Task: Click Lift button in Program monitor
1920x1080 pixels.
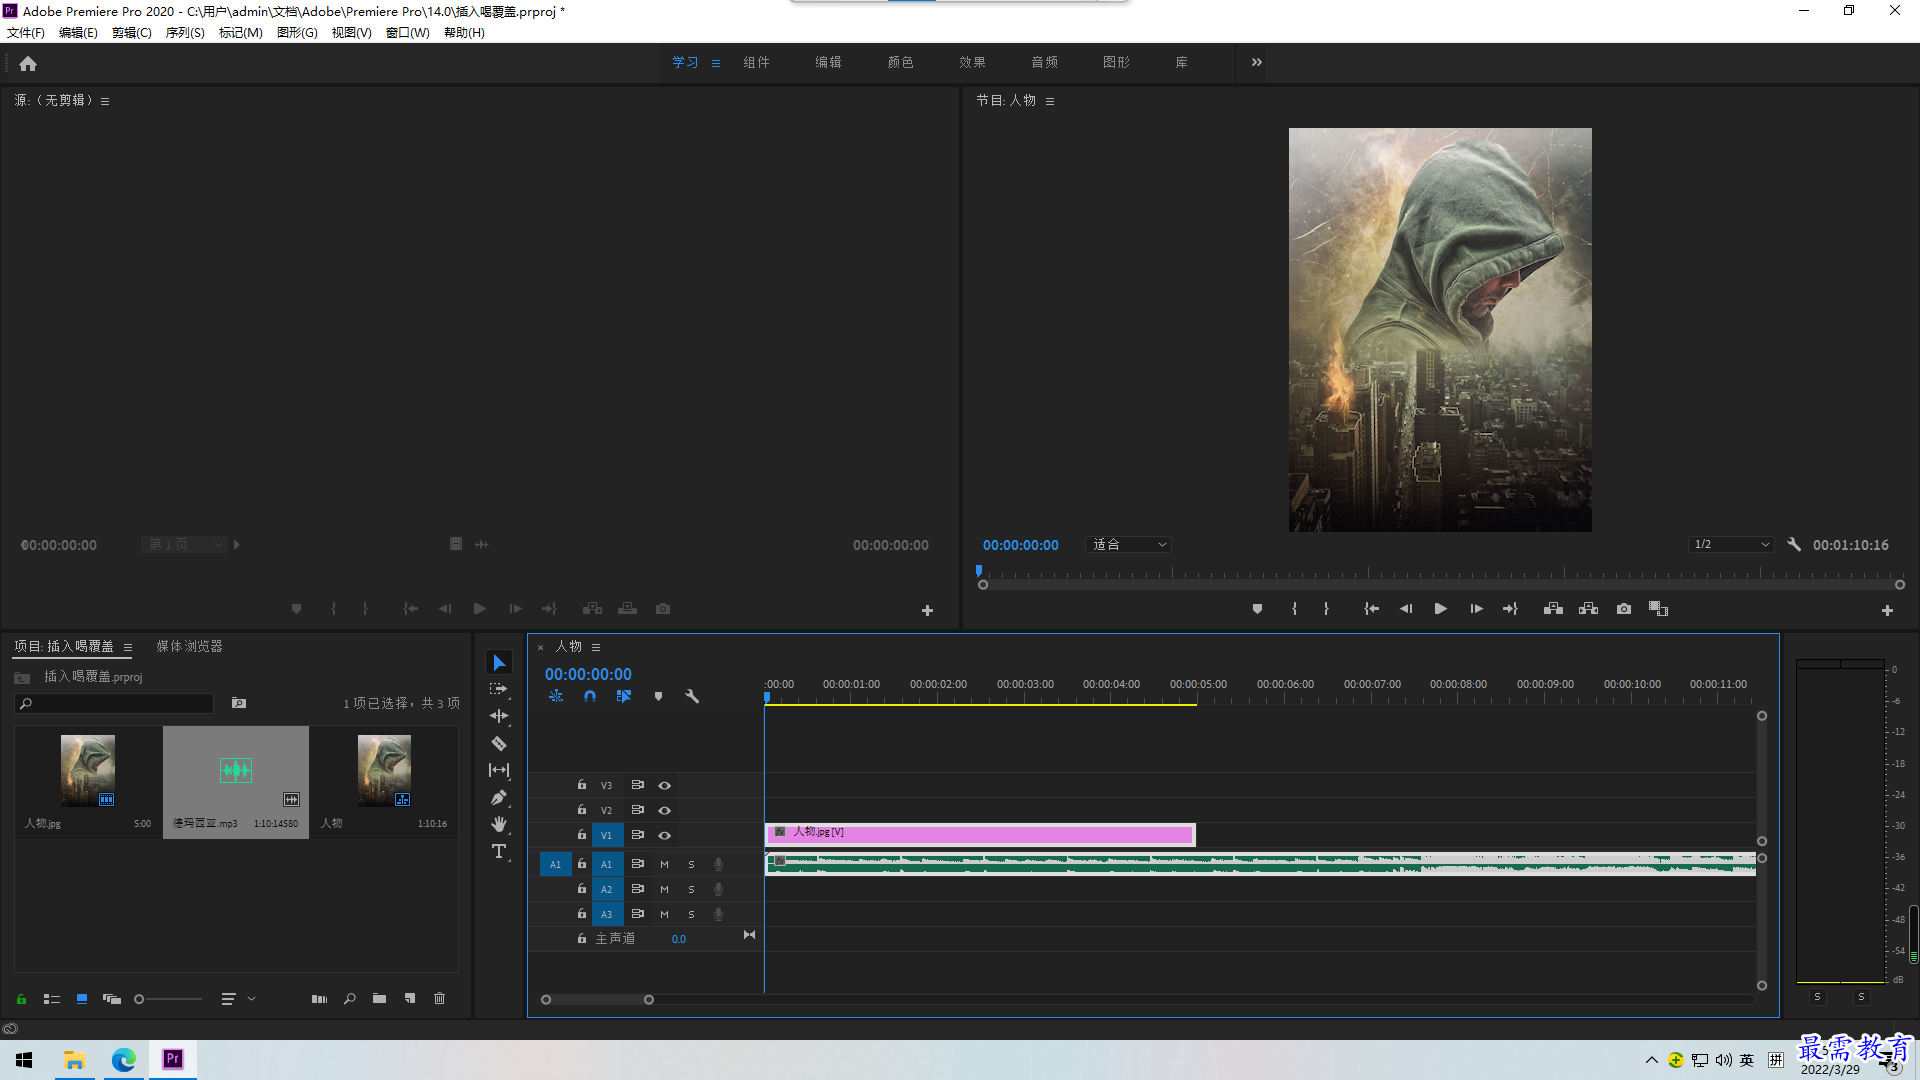Action: pyautogui.click(x=1553, y=609)
